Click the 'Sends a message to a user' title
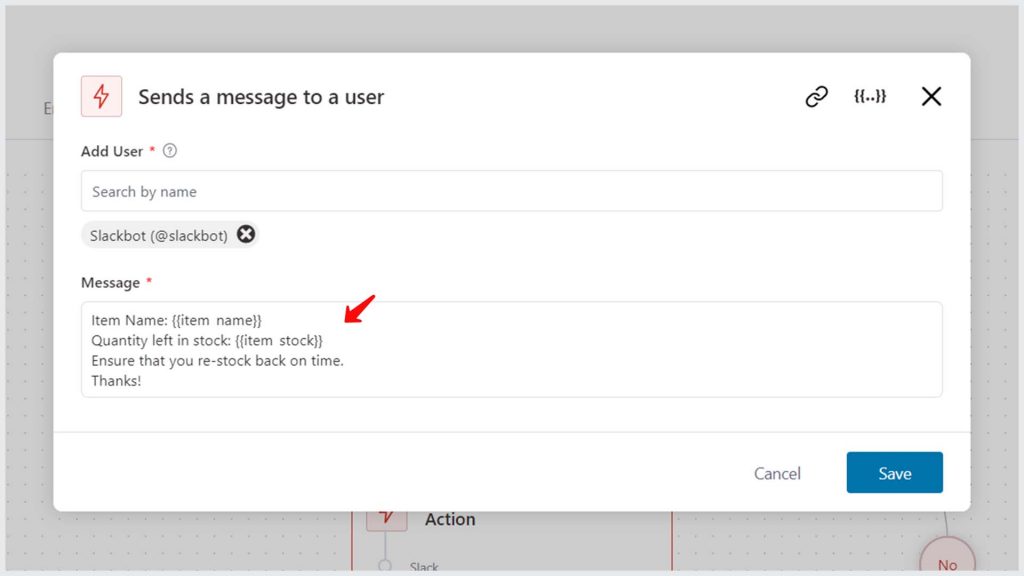Image resolution: width=1024 pixels, height=576 pixels. coord(261,97)
